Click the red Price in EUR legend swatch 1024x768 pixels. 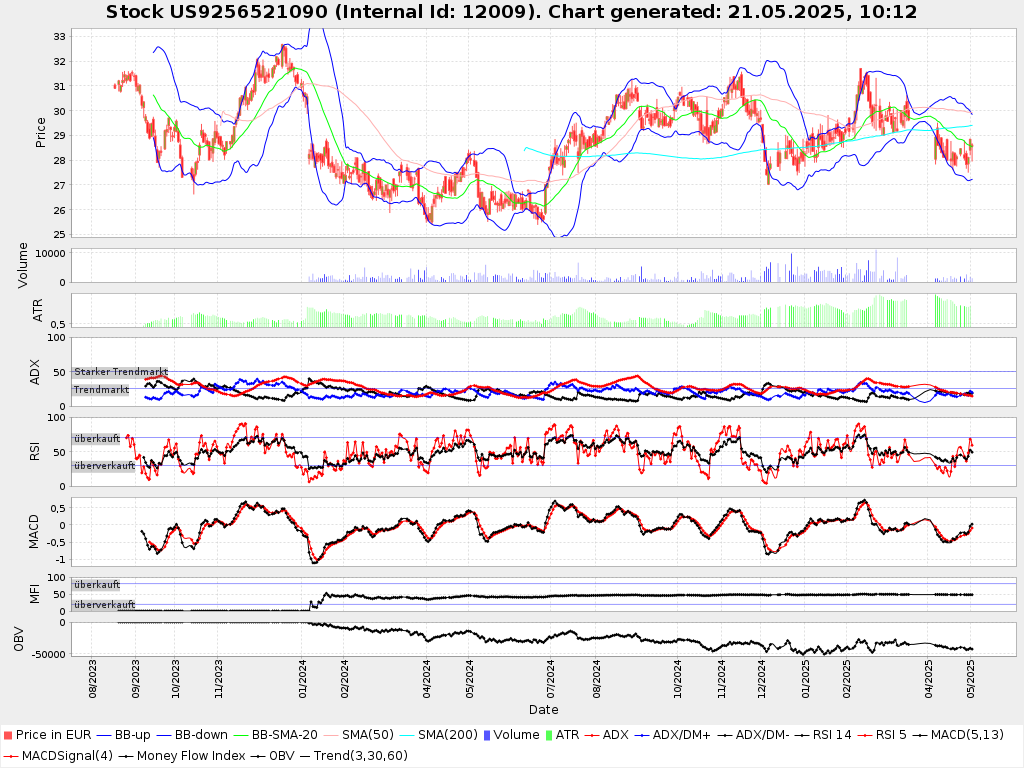pyautogui.click(x=8, y=735)
